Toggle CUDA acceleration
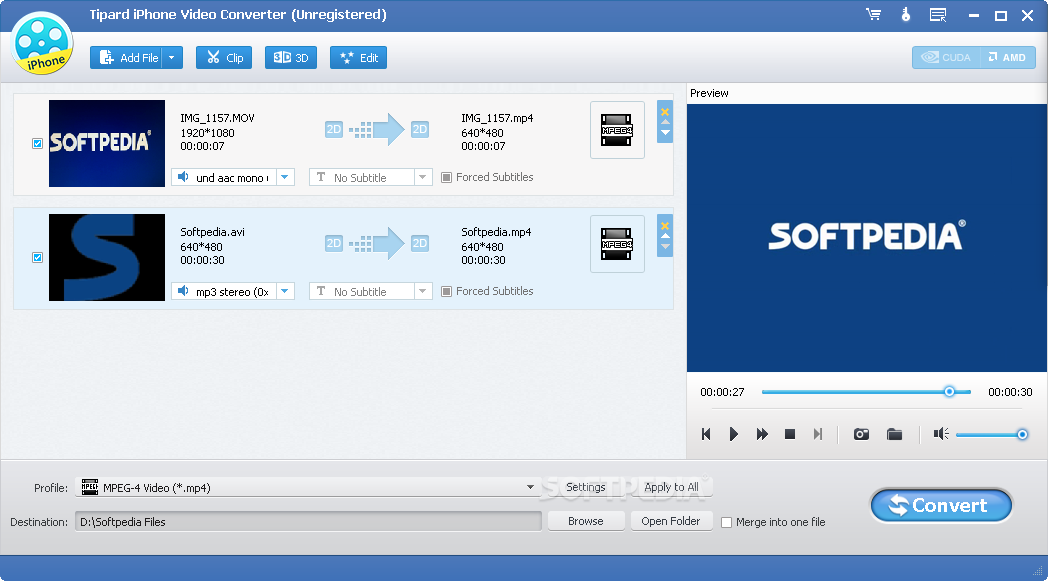Viewport: 1048px width, 581px height. (x=946, y=57)
